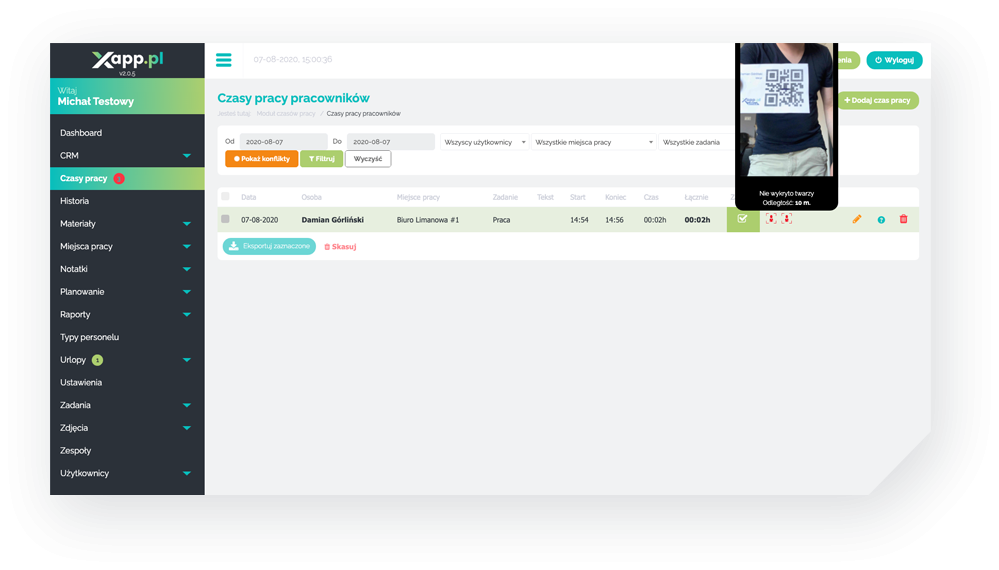
Task: Click Moduł czasów pracy breadcrumb
Action: point(285,114)
